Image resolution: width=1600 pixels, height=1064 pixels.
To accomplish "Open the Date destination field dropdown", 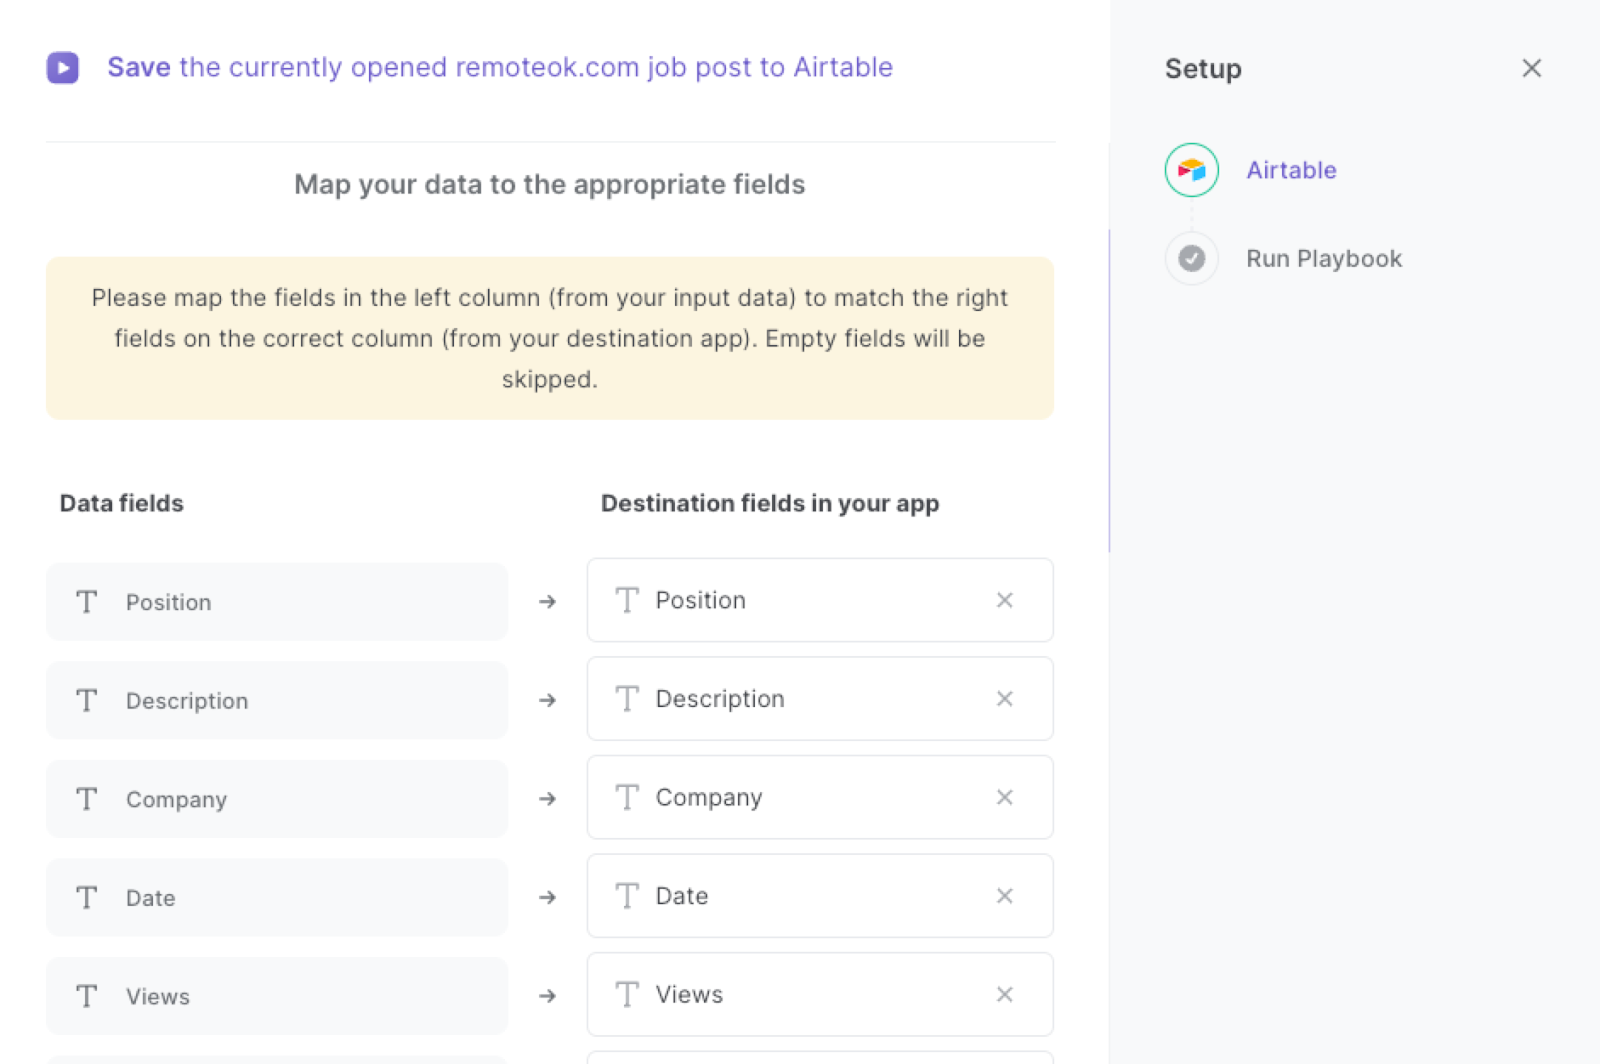I will tap(820, 896).
